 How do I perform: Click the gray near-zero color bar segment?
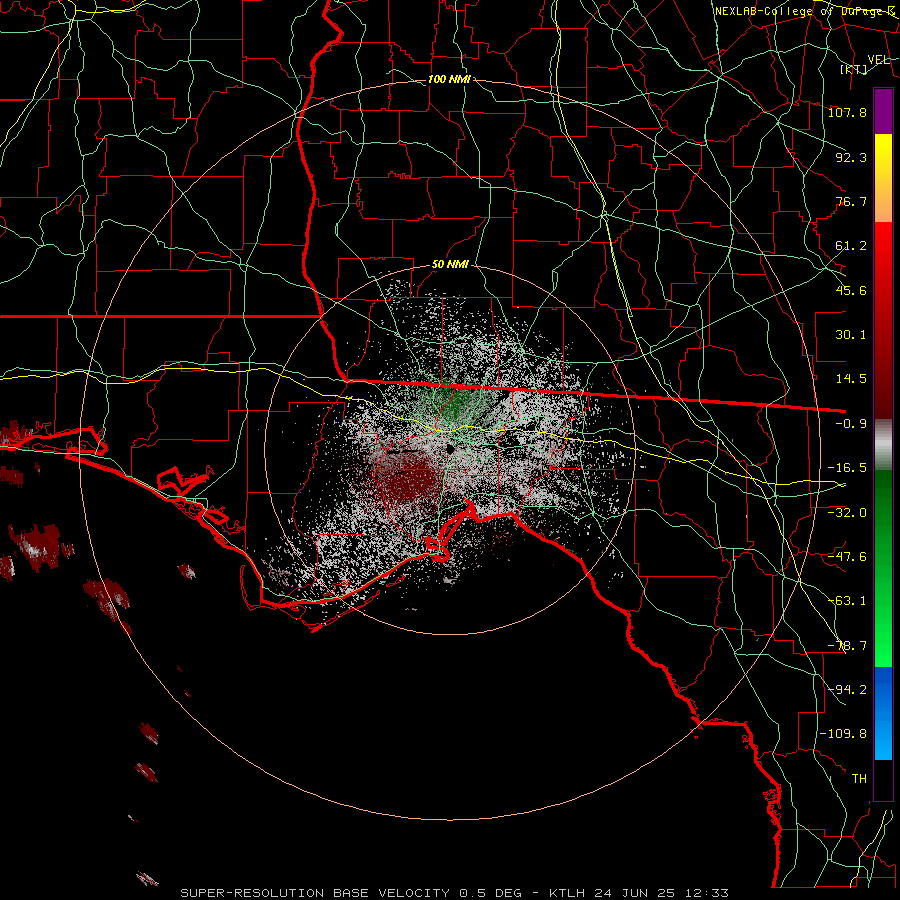pyautogui.click(x=883, y=444)
